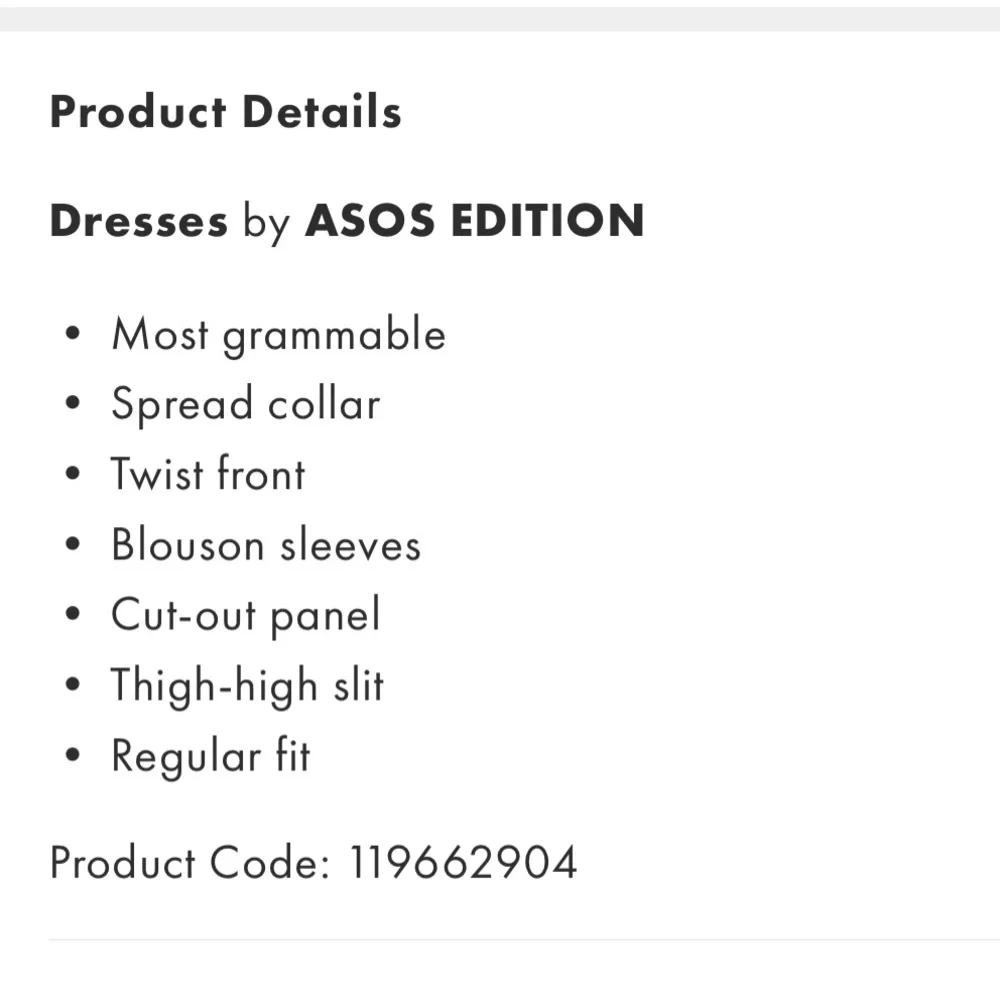
Task: Click the bullet point beside Spread collar
Action: (x=71, y=405)
